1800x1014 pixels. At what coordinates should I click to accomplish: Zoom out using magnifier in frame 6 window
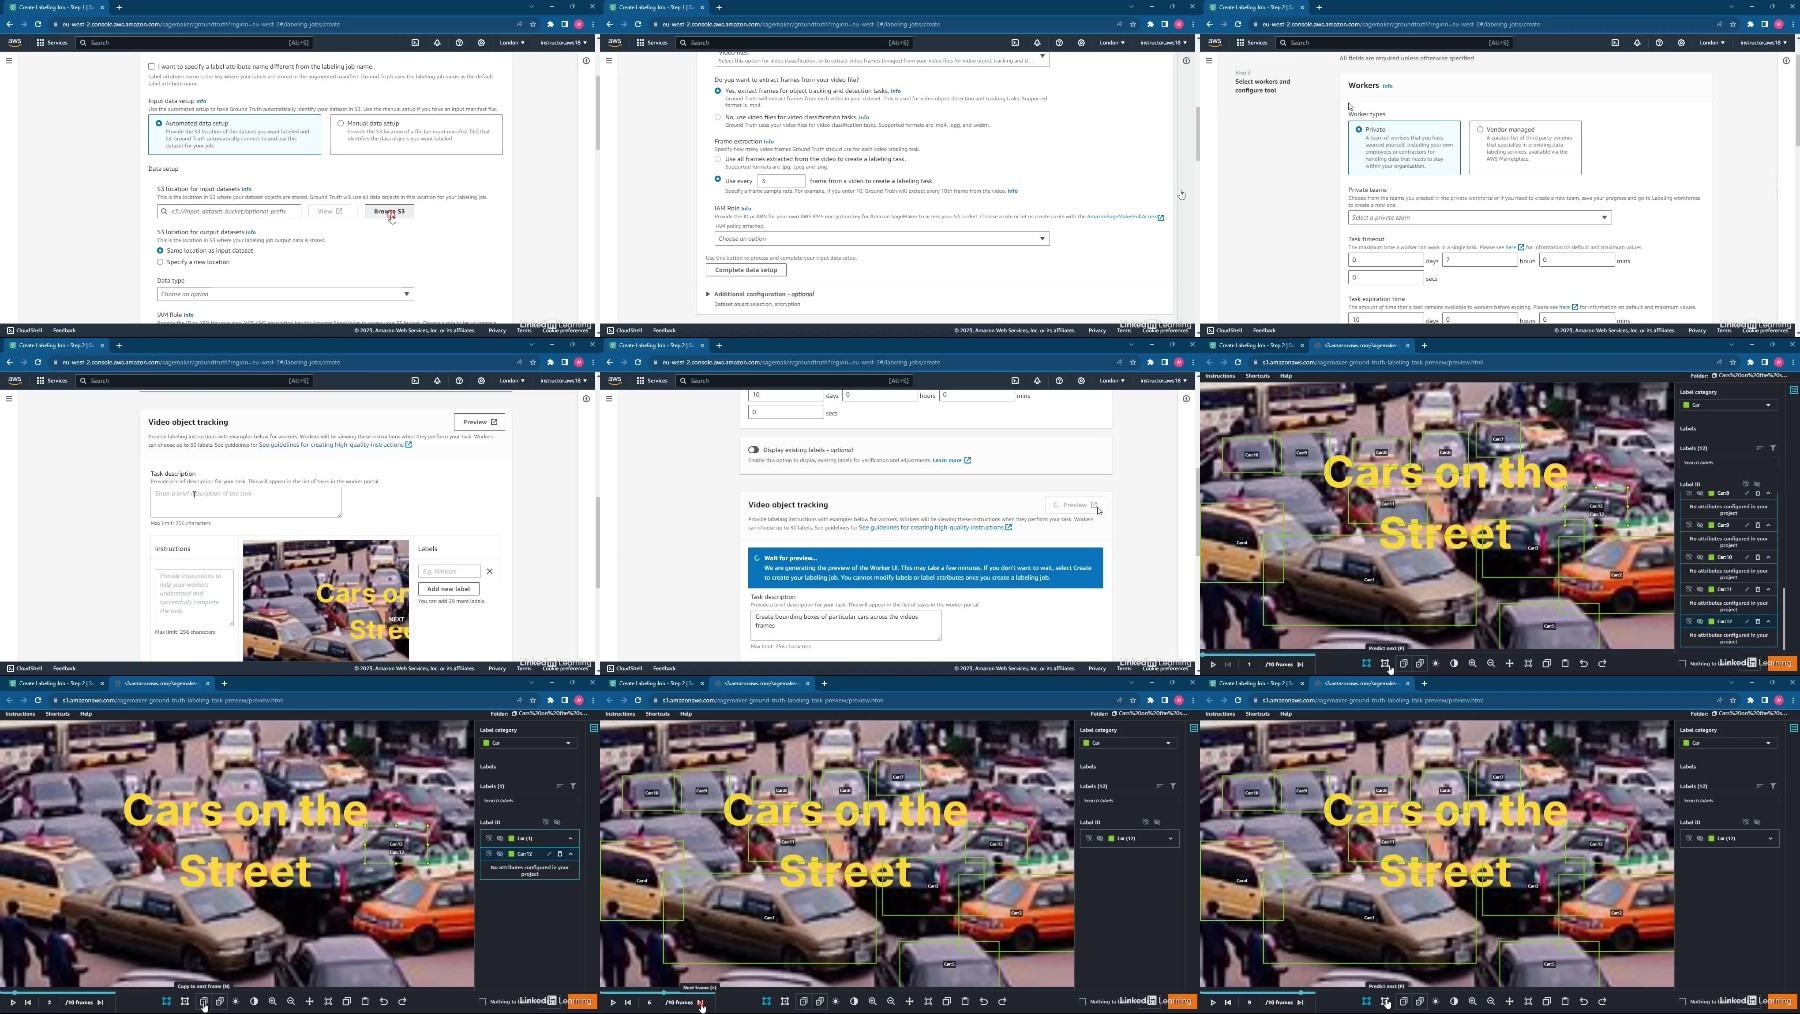pyautogui.click(x=891, y=1001)
